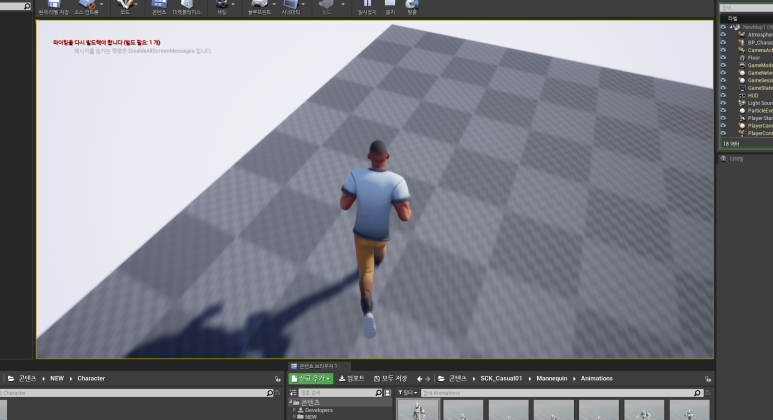Click the Build (빌드) toolbar button
The image size is (773, 420).
tap(326, 7)
